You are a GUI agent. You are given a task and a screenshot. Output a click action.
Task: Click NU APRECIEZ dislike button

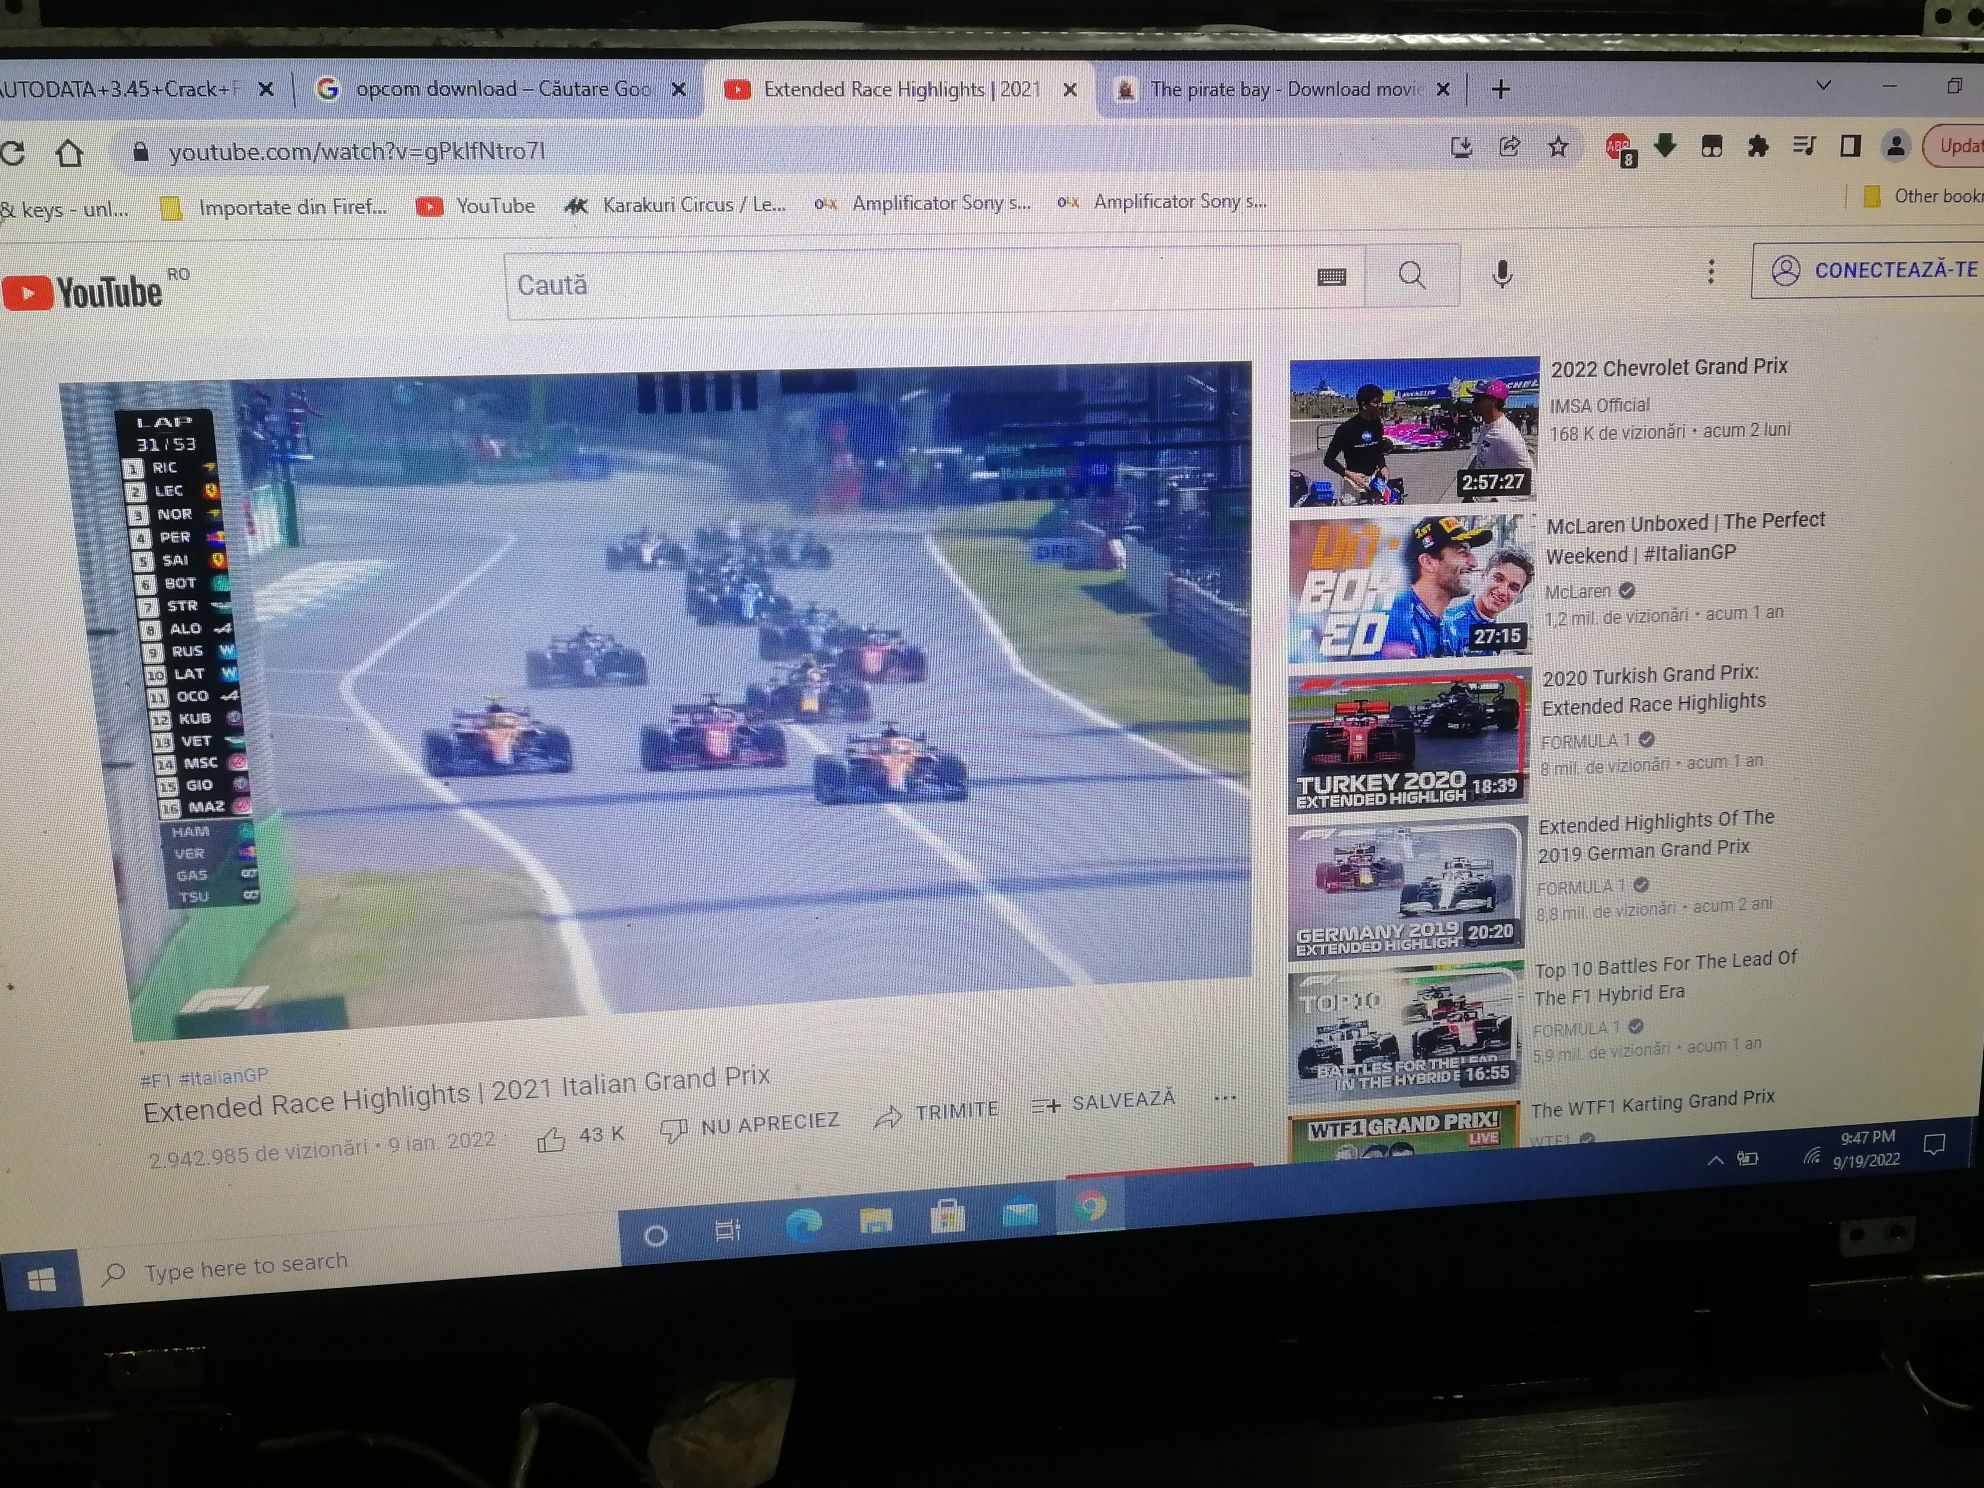pos(750,1125)
